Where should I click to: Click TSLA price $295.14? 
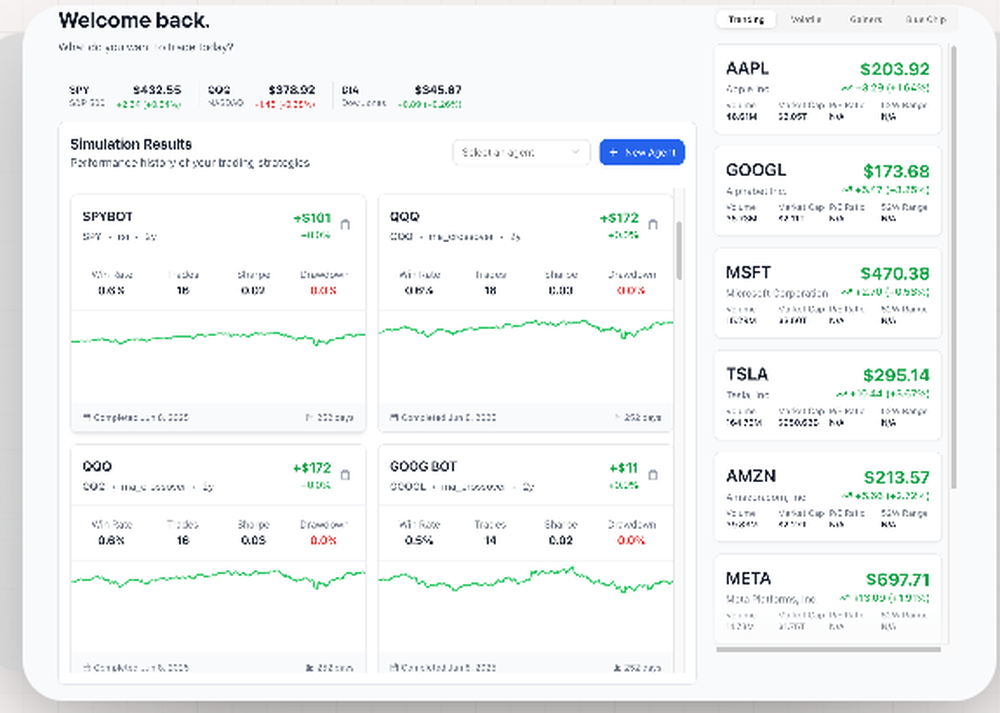(x=896, y=375)
